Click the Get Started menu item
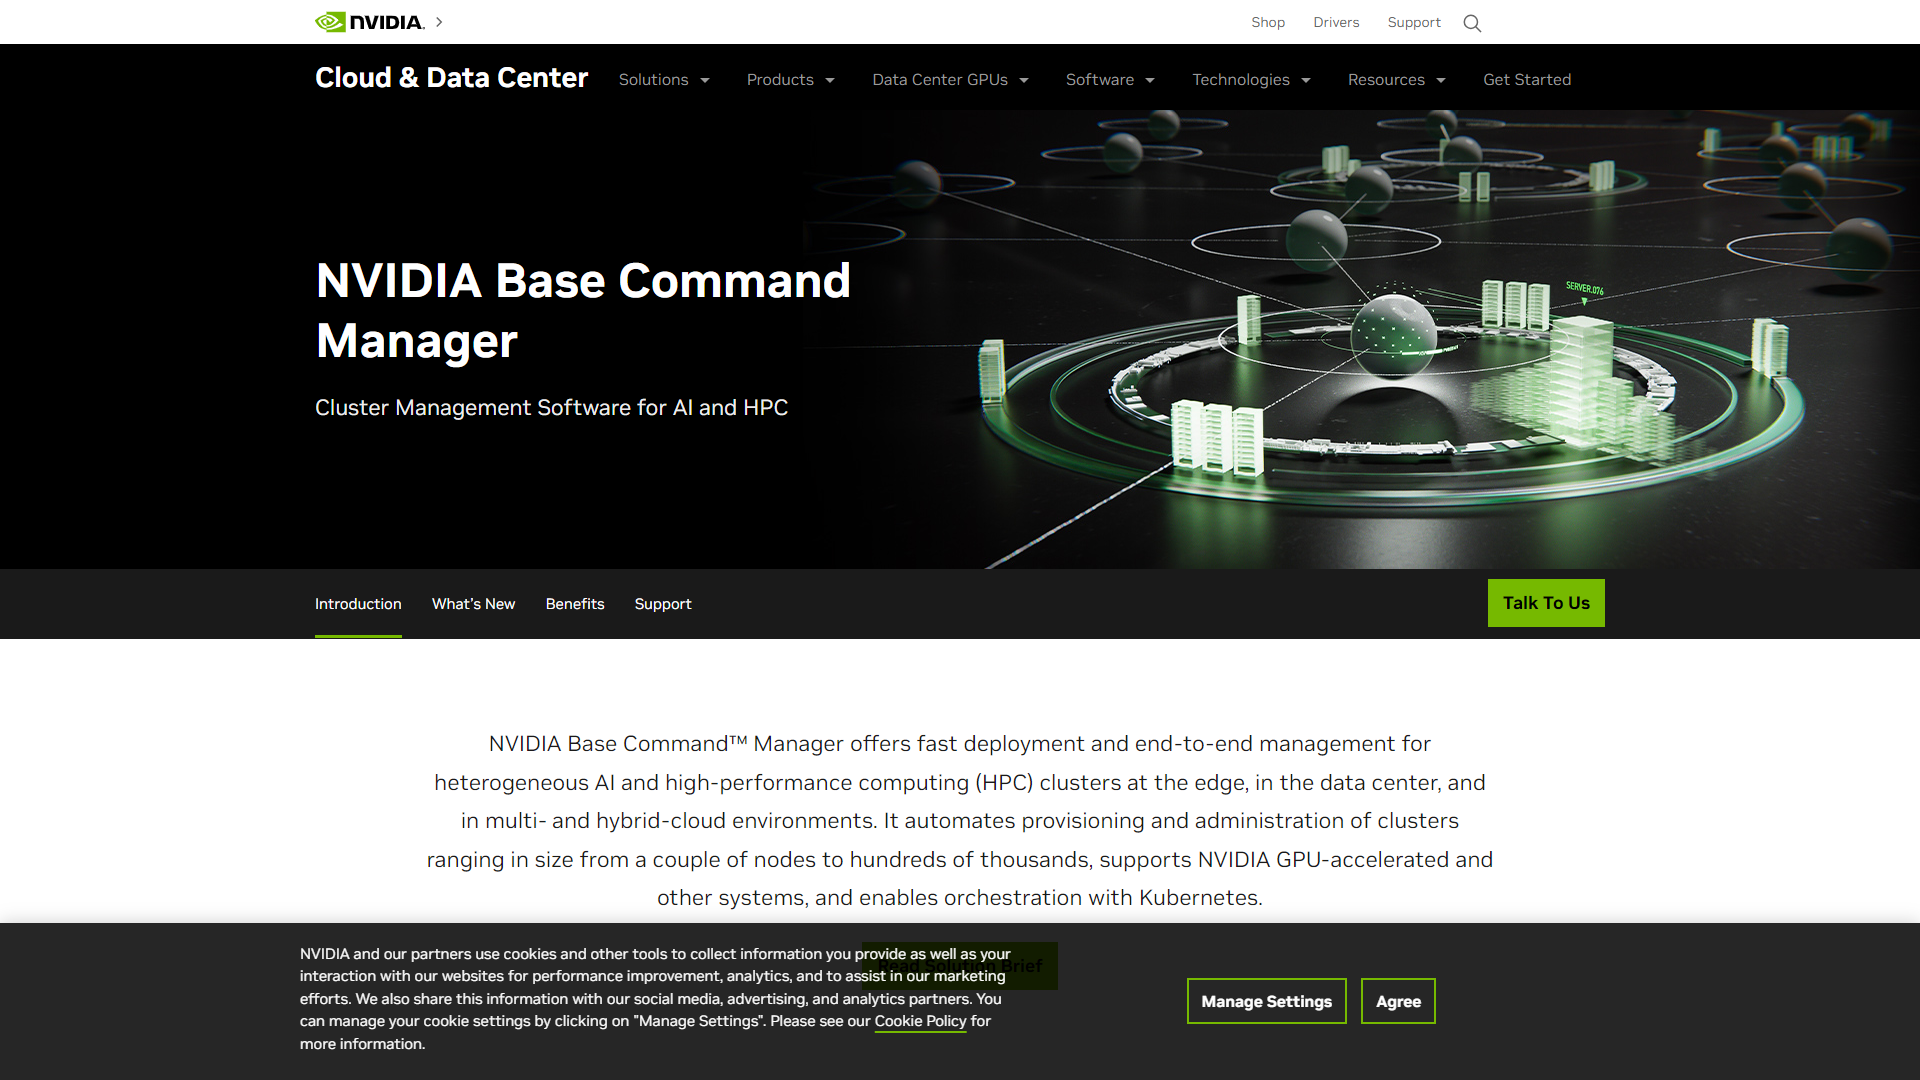The height and width of the screenshot is (1080, 1920). point(1526,79)
